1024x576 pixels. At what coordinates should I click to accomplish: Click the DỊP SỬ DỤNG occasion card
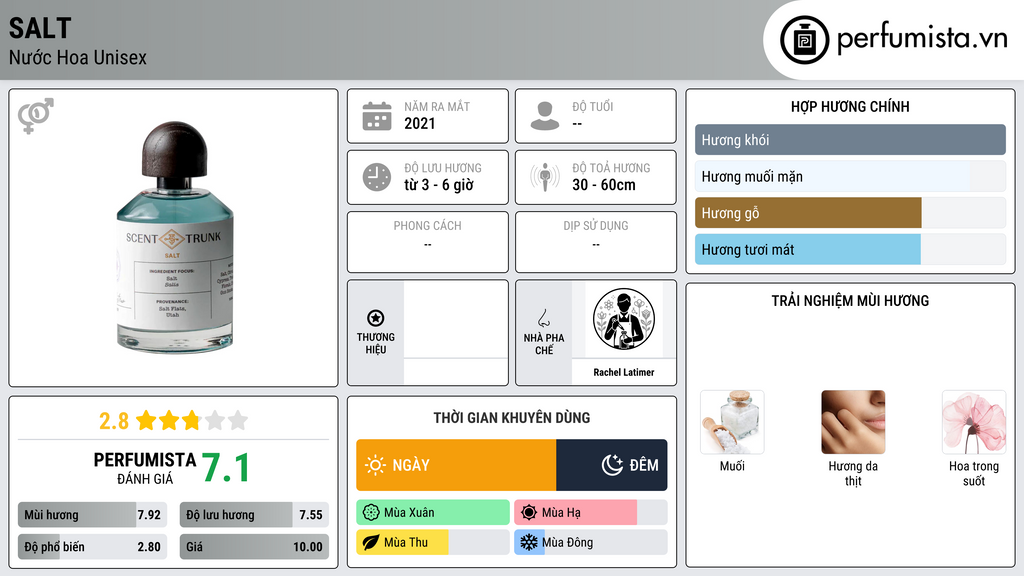[596, 242]
